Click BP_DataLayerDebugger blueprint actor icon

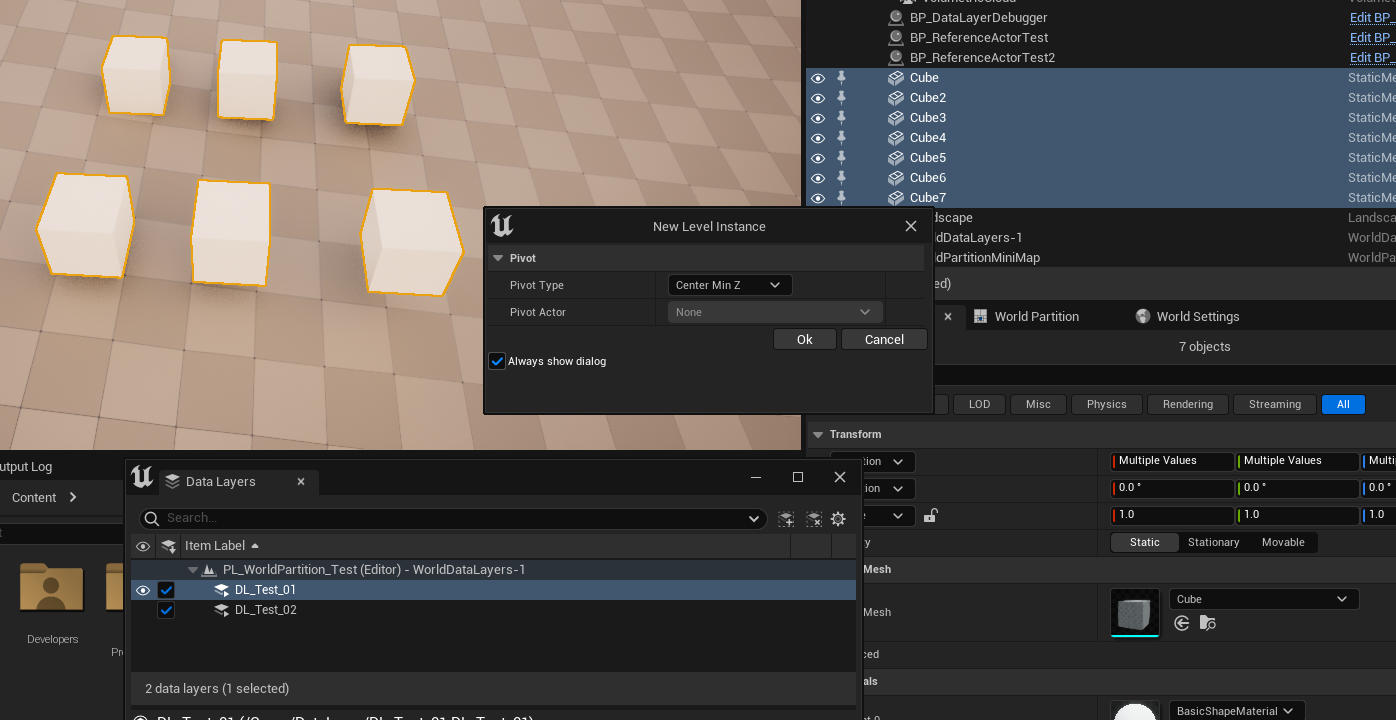click(896, 18)
